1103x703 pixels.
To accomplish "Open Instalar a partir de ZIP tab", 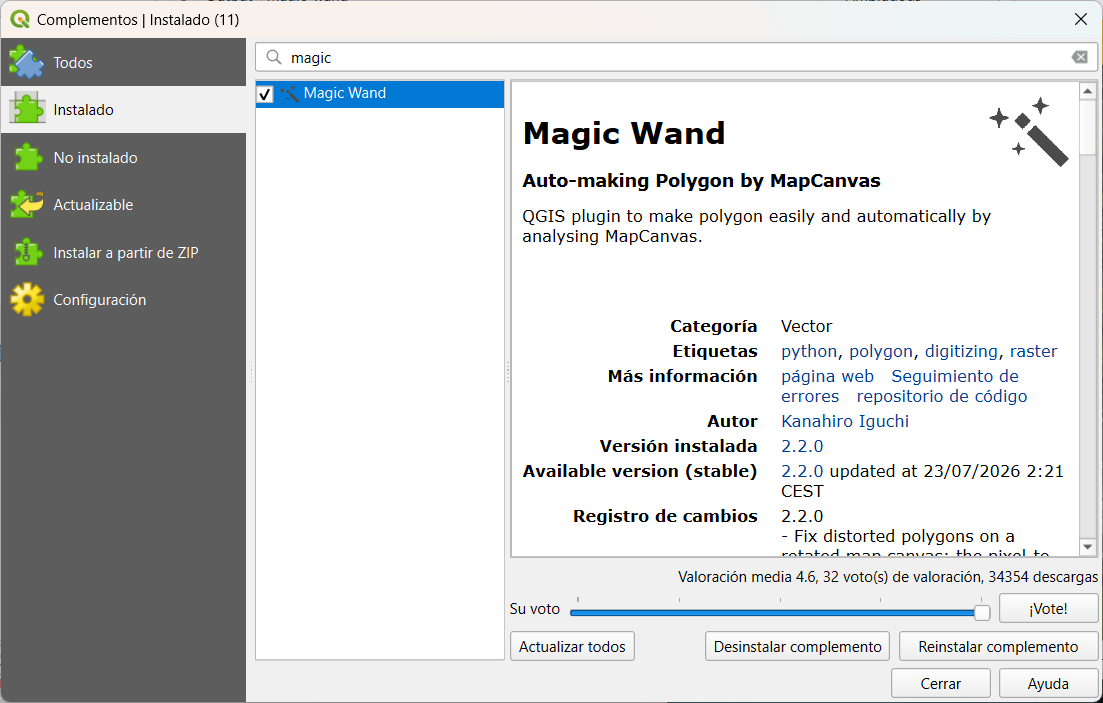I will (x=123, y=253).
